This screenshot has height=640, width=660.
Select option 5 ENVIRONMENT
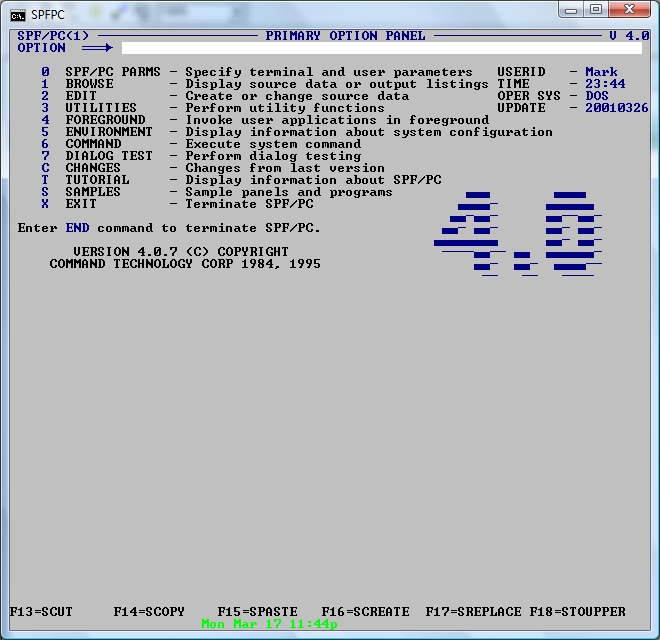pos(97,132)
